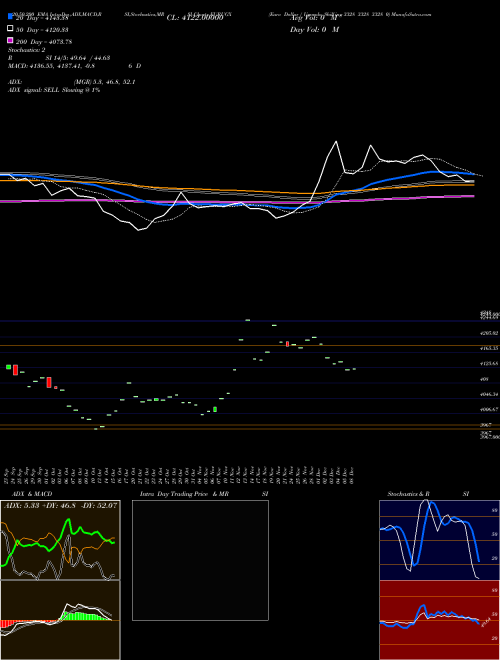
Task: Click the empty Intra Day chart box
Action: [x=200, y=560]
